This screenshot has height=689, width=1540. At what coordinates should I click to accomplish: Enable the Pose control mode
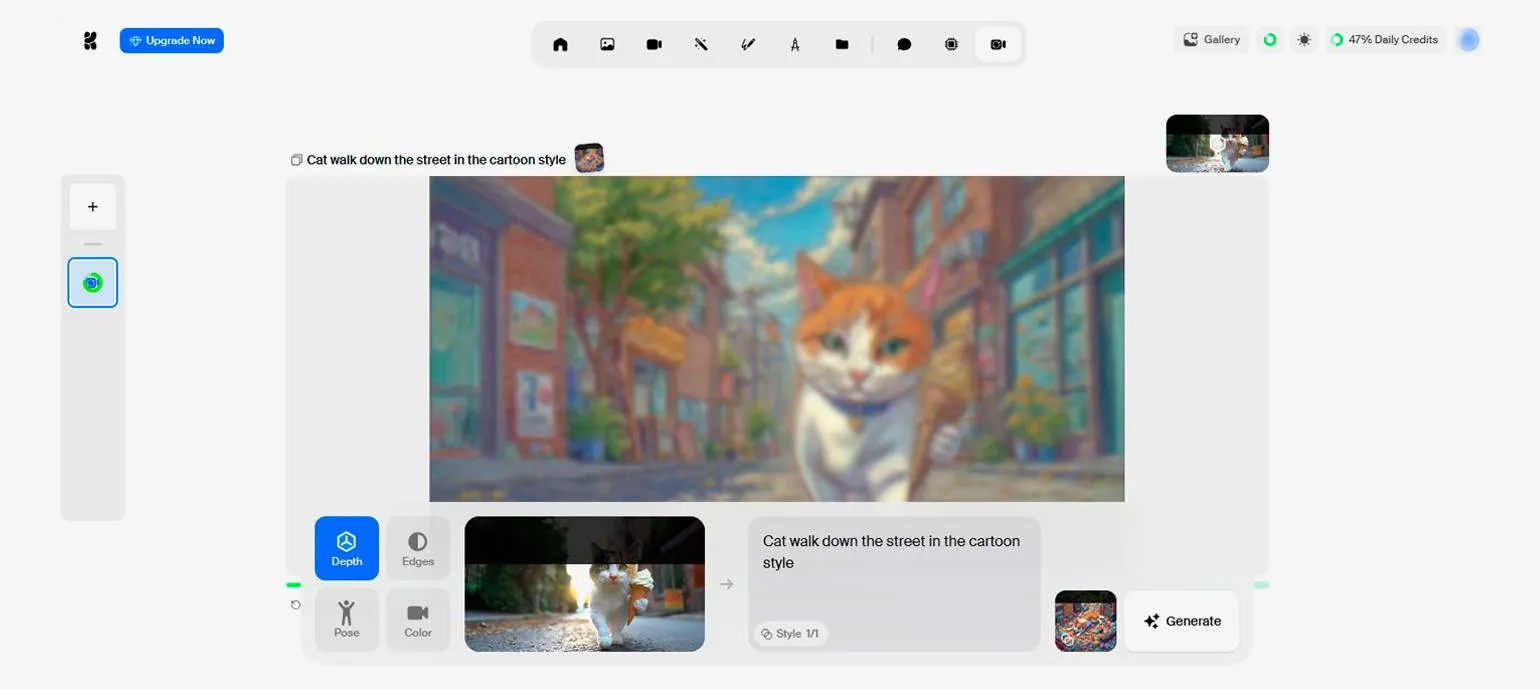(347, 619)
